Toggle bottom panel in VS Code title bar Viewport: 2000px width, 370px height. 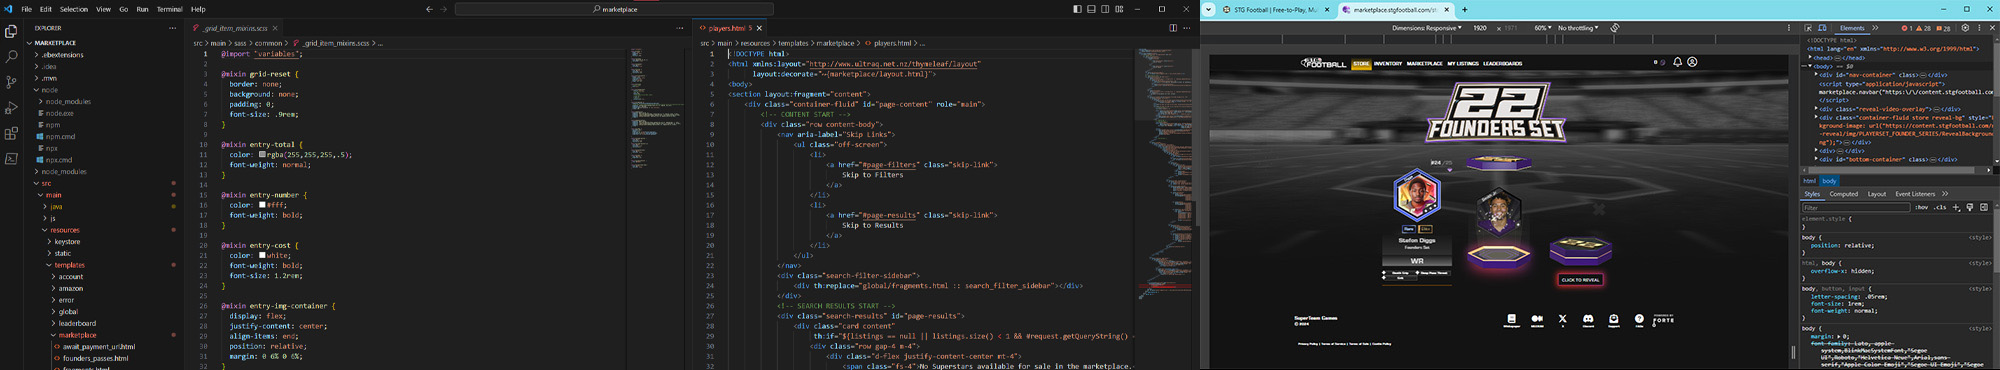(1091, 9)
